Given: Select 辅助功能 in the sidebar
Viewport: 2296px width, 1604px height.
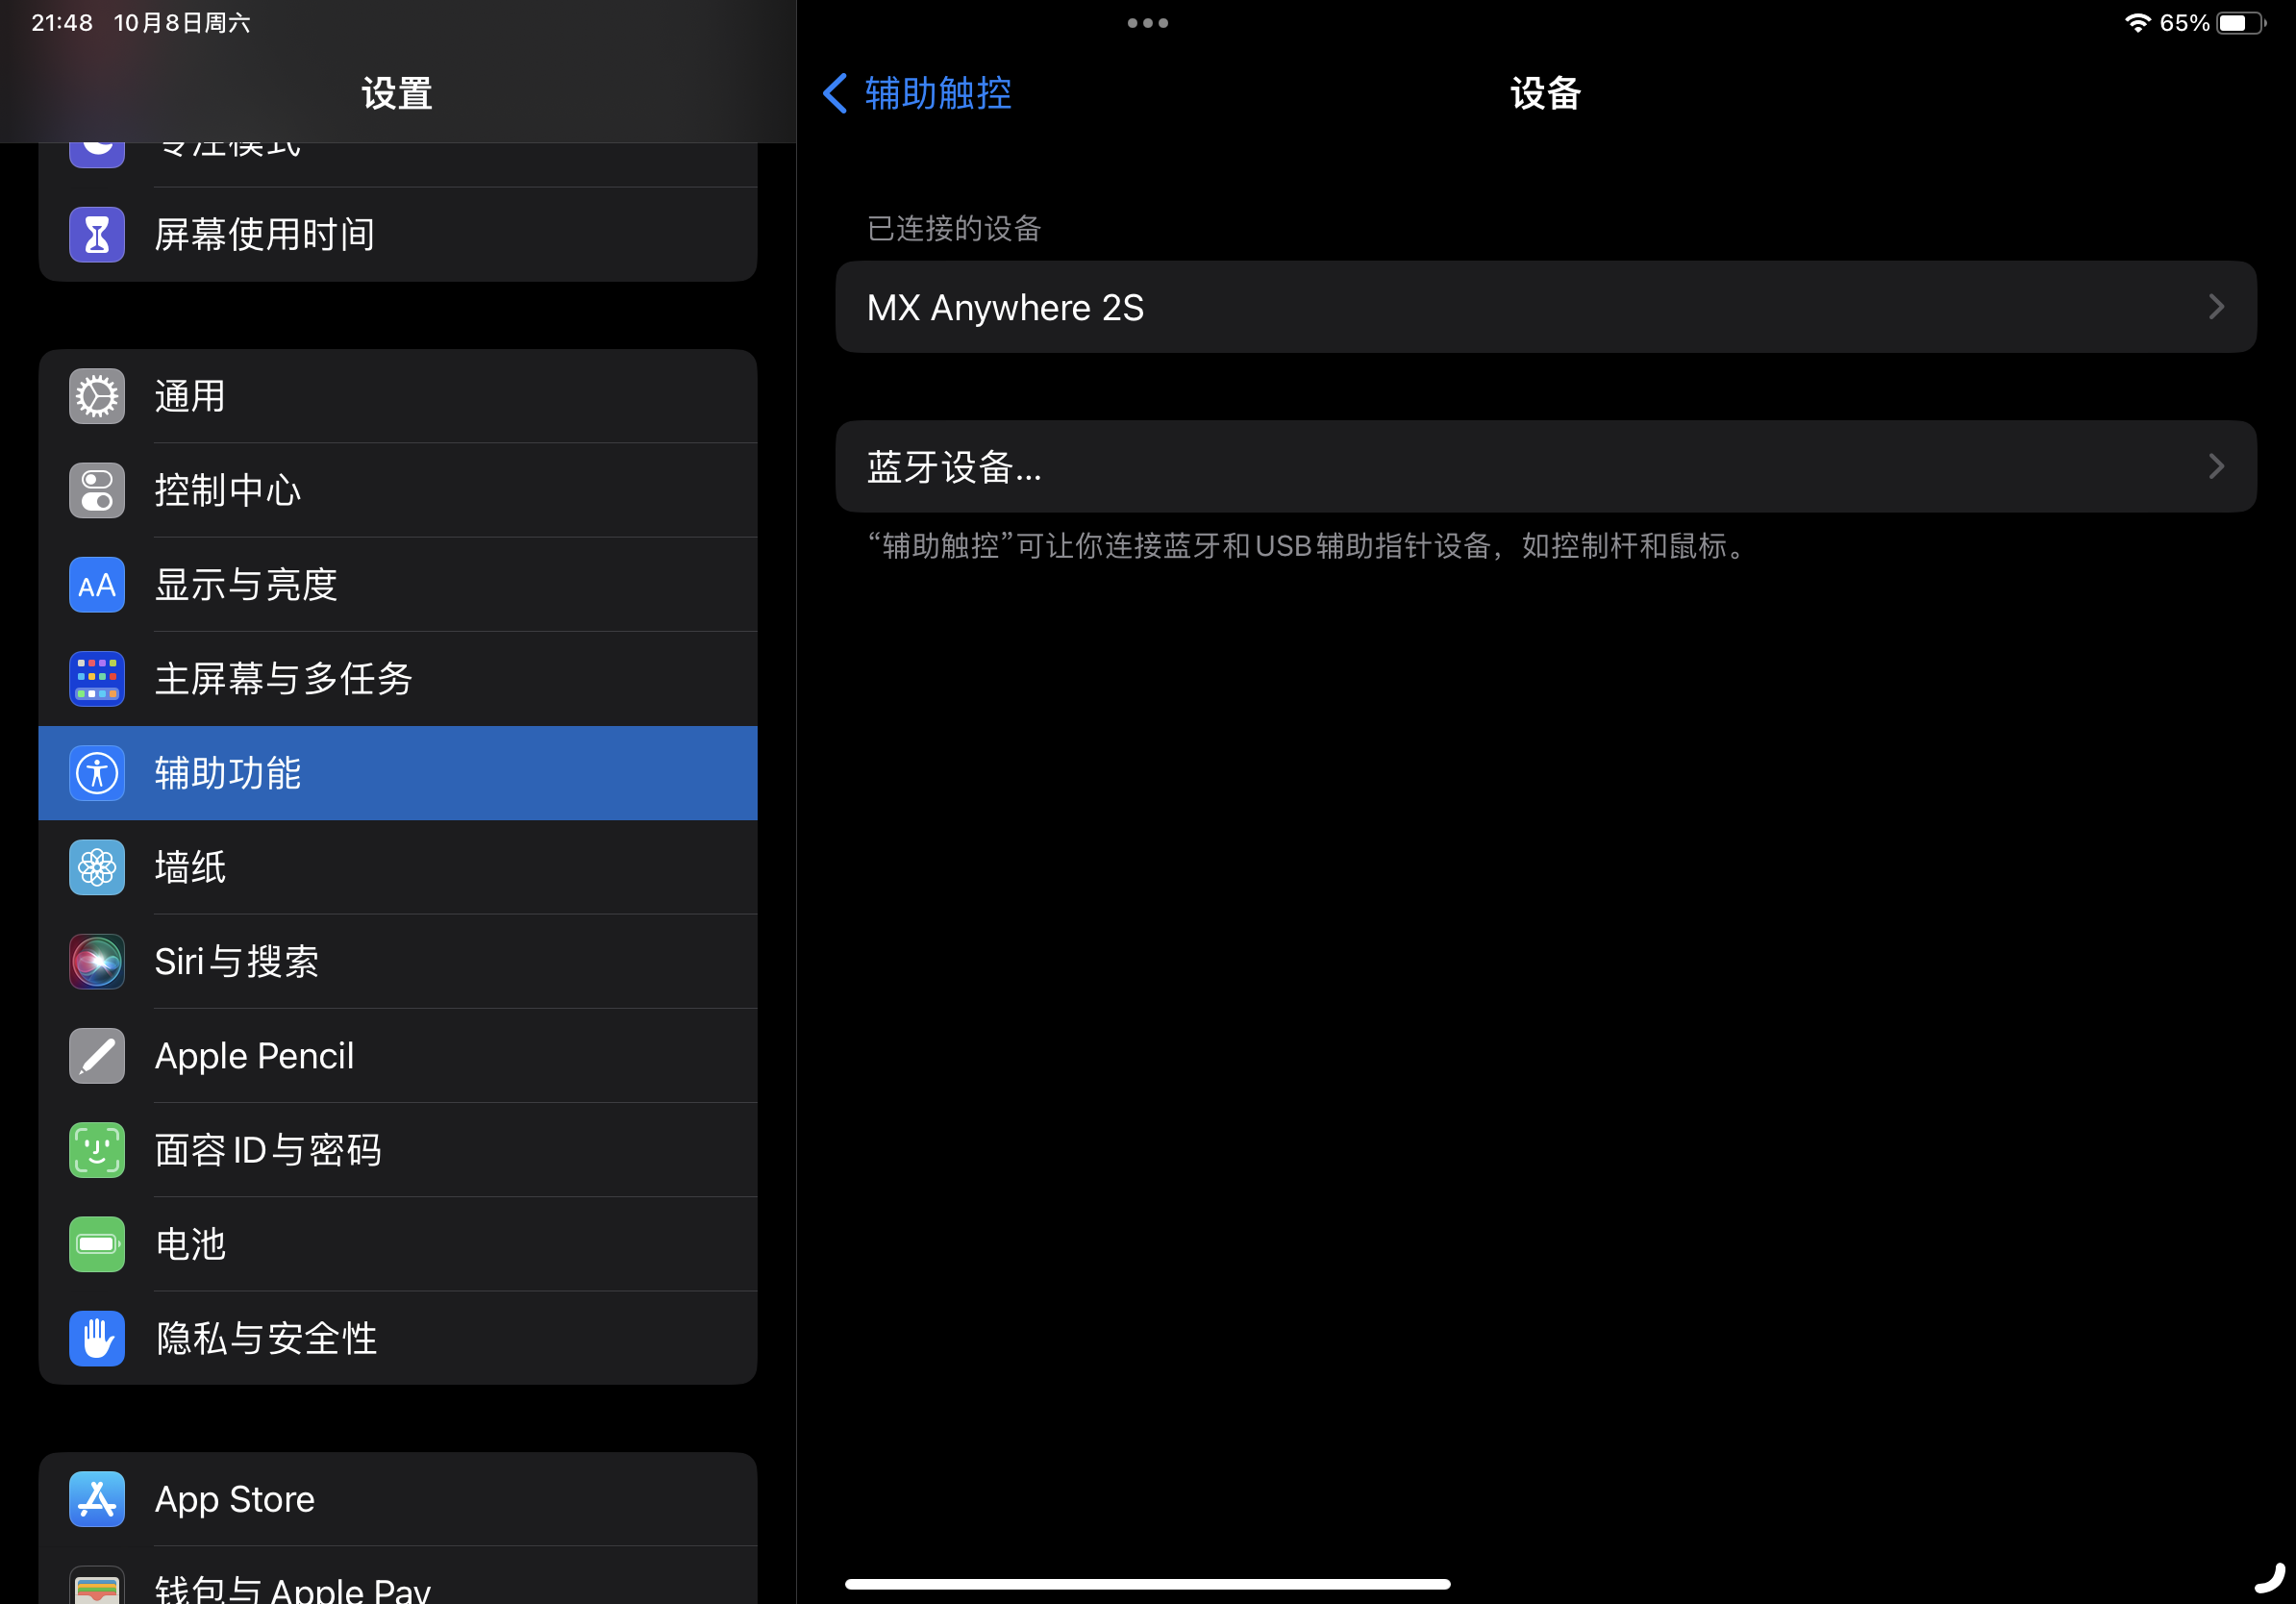Looking at the screenshot, I should coord(398,773).
